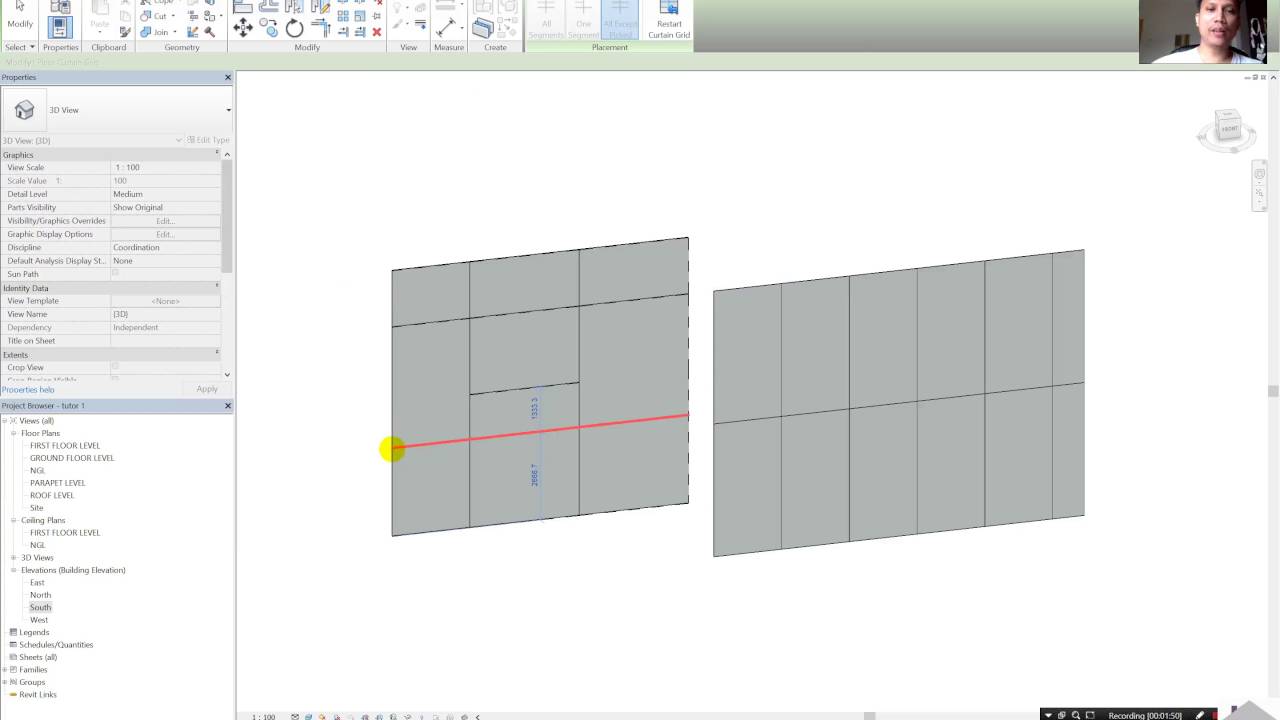1280x720 pixels.
Task: Click the Rotate tool icon
Action: pyautogui.click(x=295, y=29)
